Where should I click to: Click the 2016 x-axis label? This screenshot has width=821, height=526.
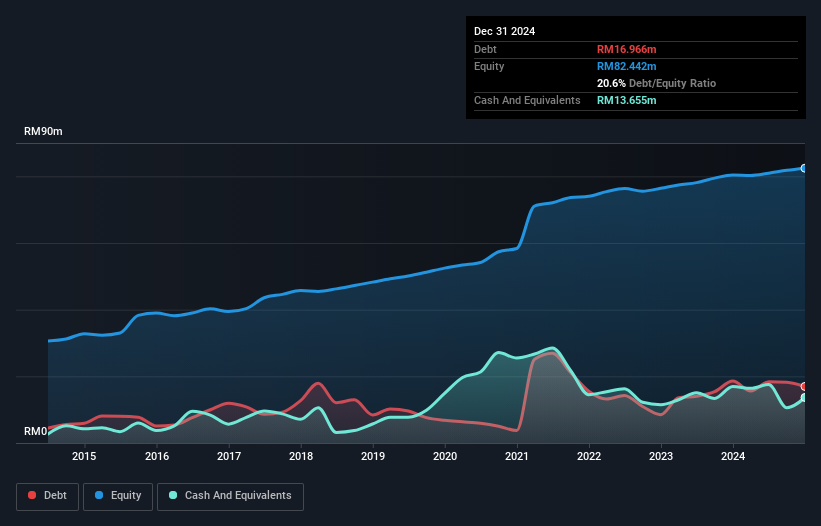click(157, 456)
